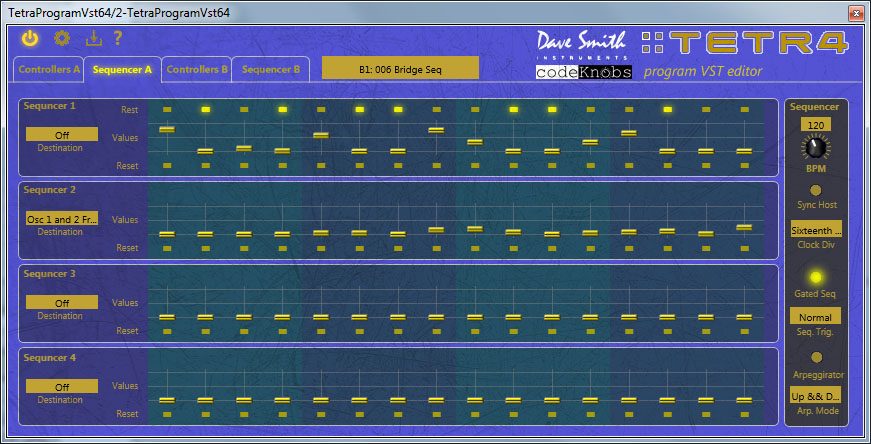Open Sequencer 3 Destination dropdown
This screenshot has height=444, width=871.
pos(62,302)
